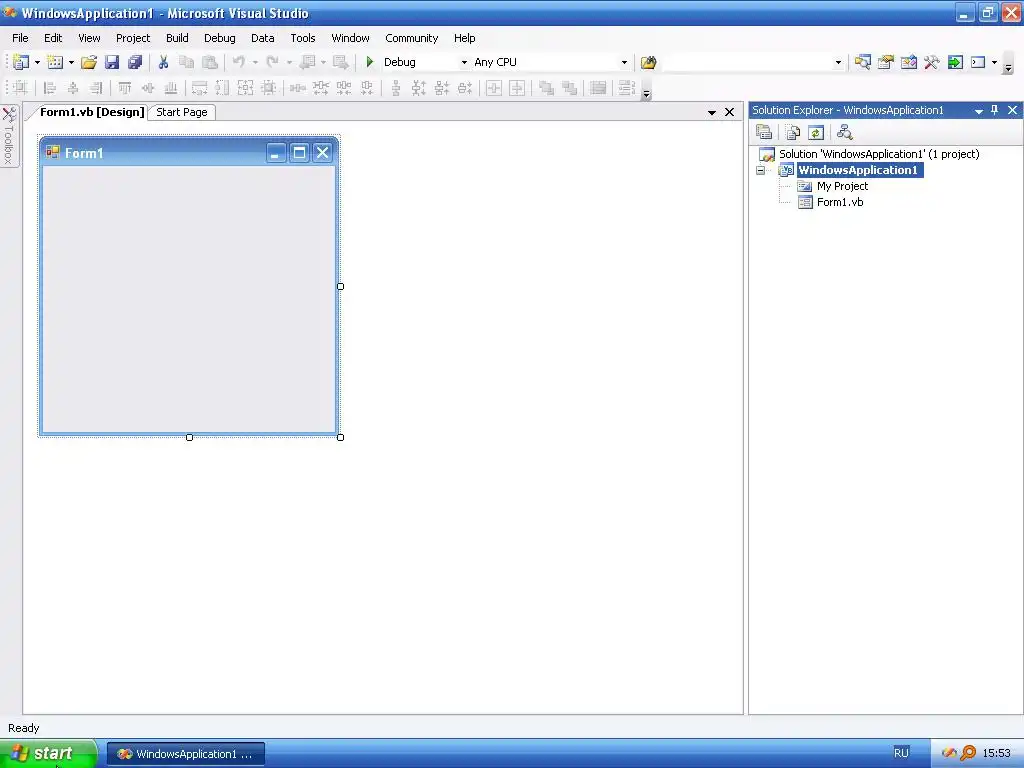This screenshot has width=1024, height=768.
Task: Close the Solution Explorer panel
Action: coord(1012,110)
